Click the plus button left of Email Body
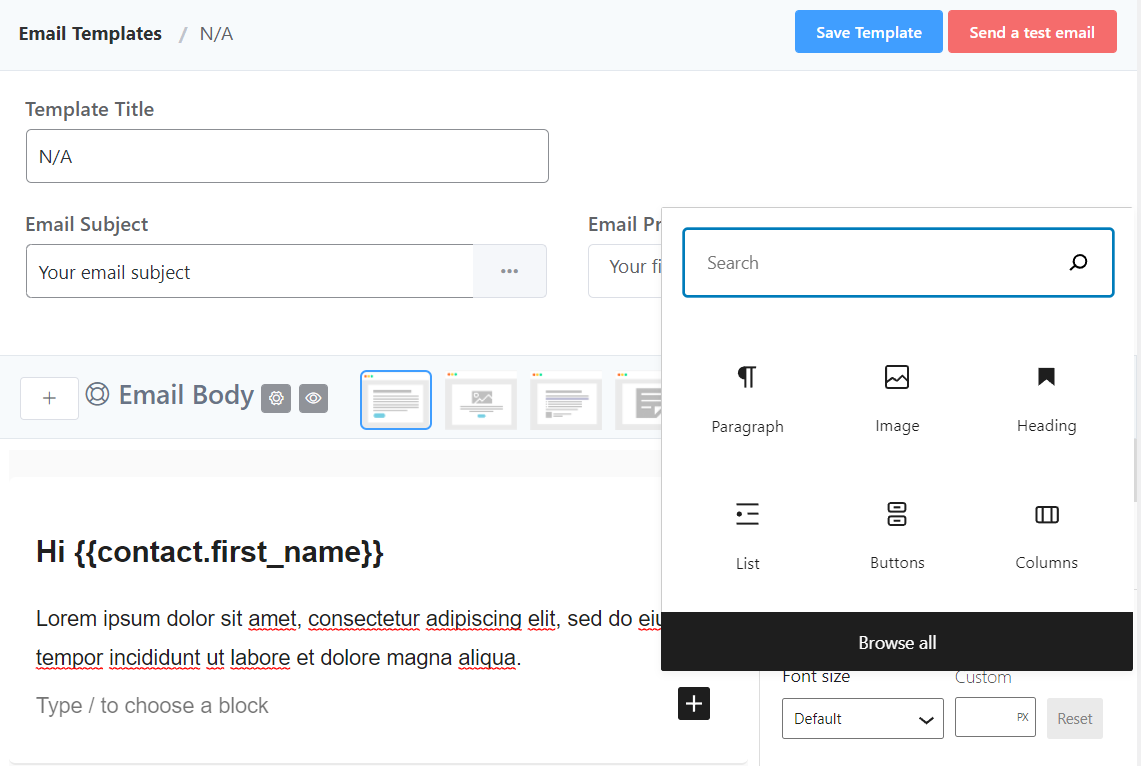 click(49, 398)
